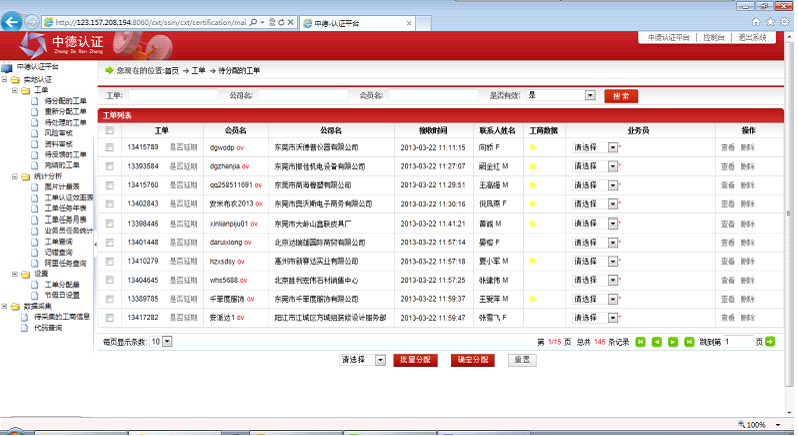
Task: Open 控制台 in the top menu
Action: (714, 37)
